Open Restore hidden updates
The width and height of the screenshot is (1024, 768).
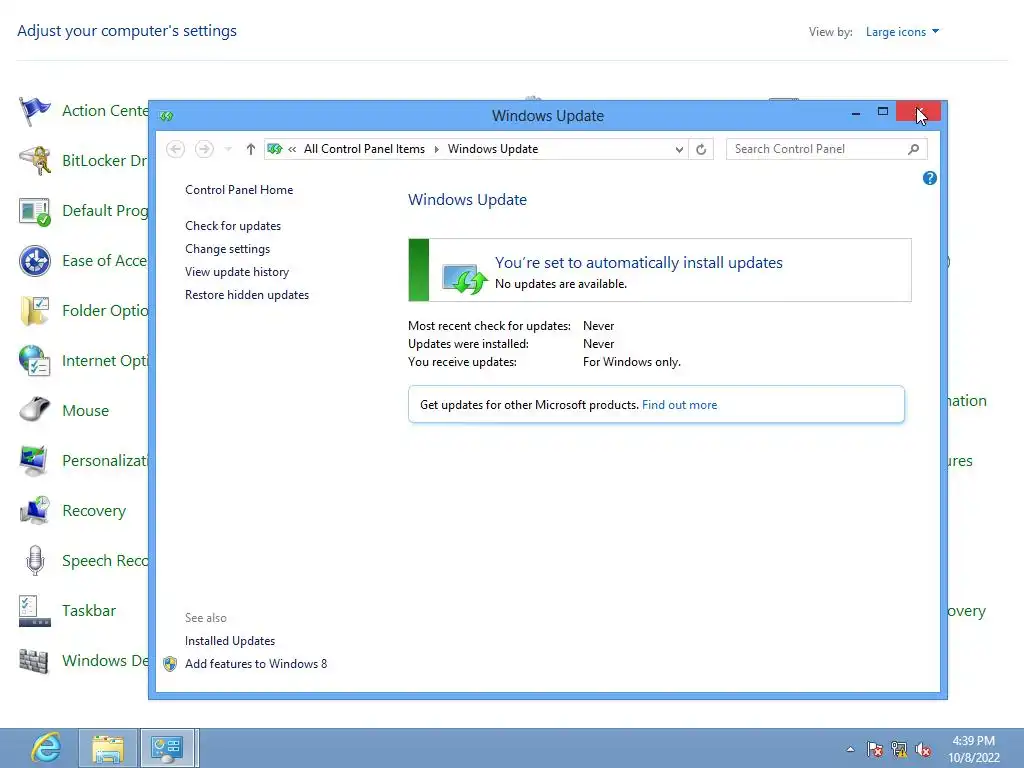(247, 295)
